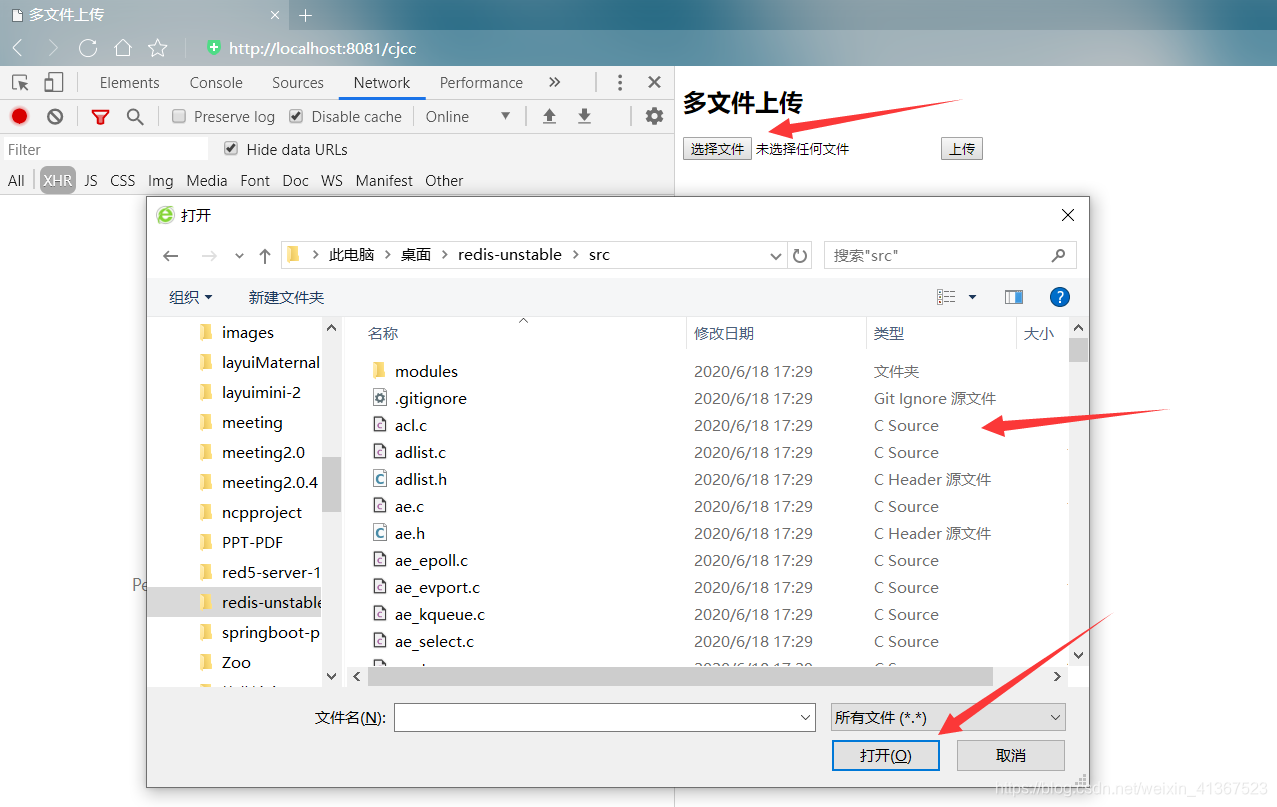The height and width of the screenshot is (807, 1277).
Task: Select .gitignore file
Action: 431,398
